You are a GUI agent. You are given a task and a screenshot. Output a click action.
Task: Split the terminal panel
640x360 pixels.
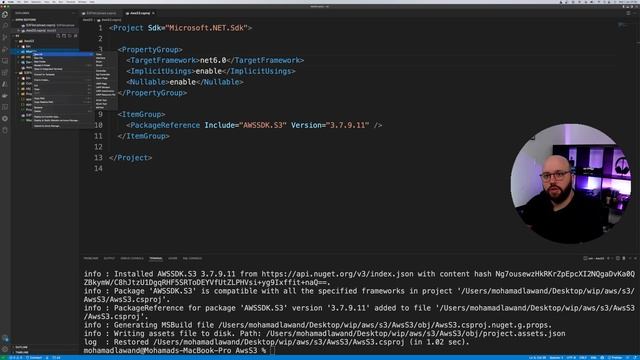[618, 258]
